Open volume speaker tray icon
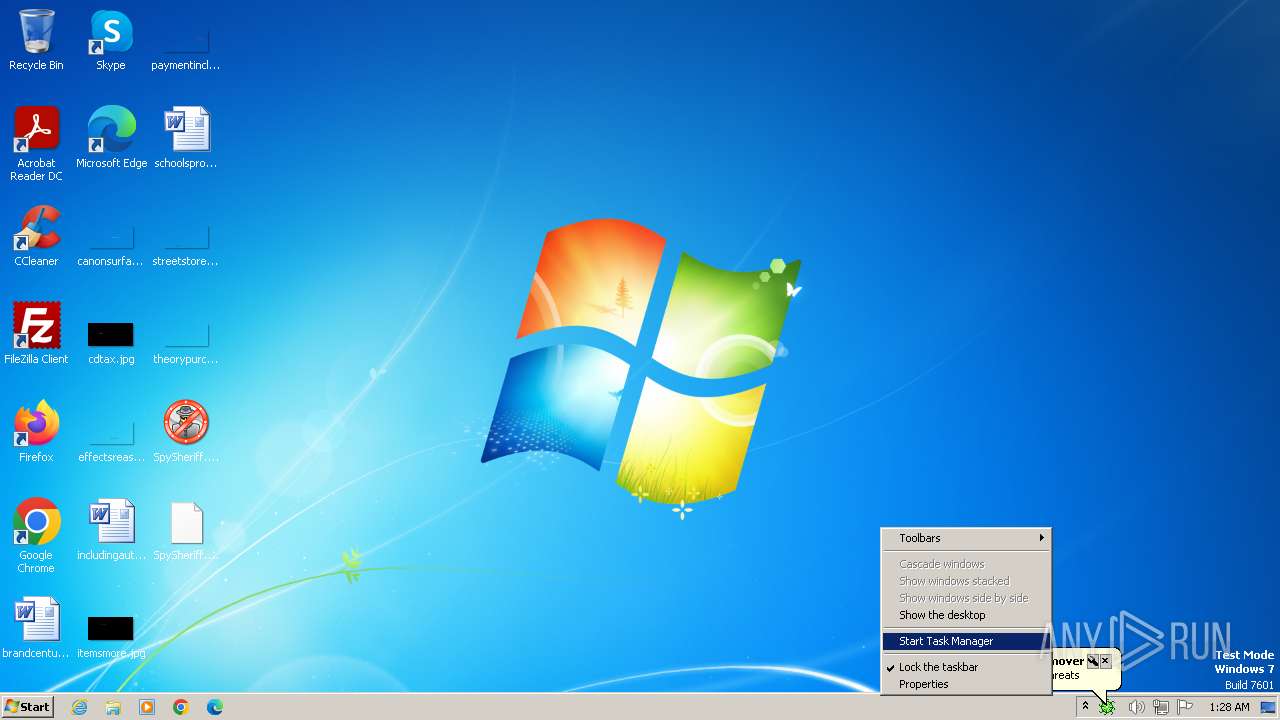Viewport: 1280px width, 720px height. pyautogui.click(x=1136, y=708)
